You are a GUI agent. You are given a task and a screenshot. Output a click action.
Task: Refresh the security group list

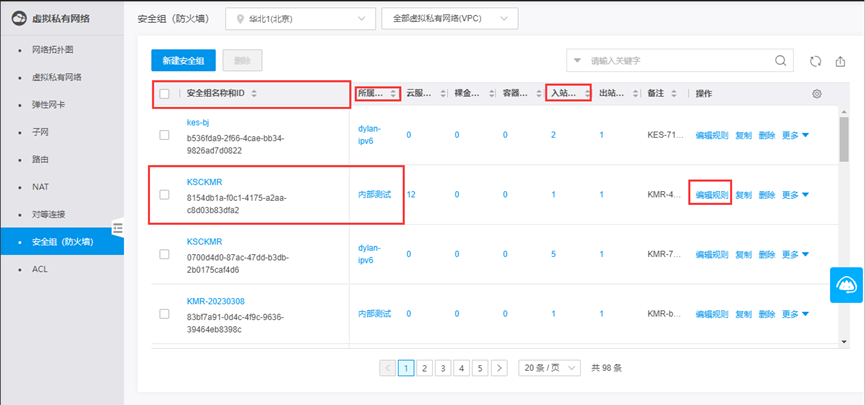815,61
